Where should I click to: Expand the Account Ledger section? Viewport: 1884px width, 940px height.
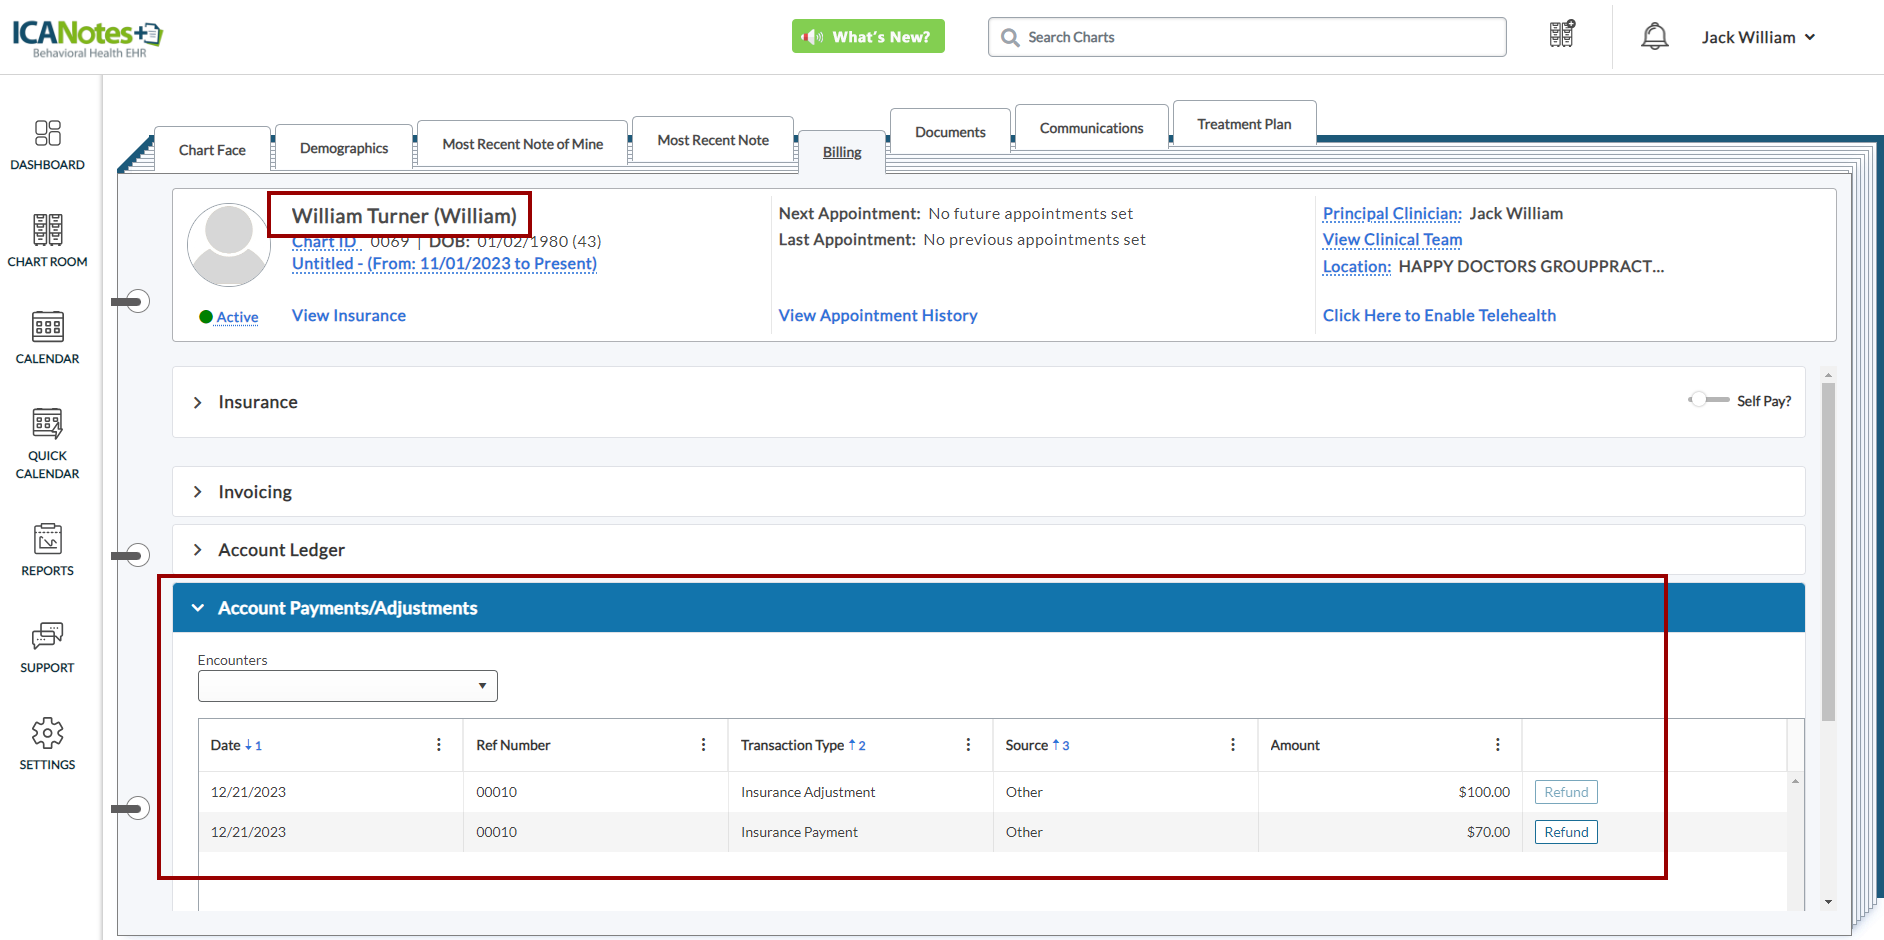(x=281, y=550)
